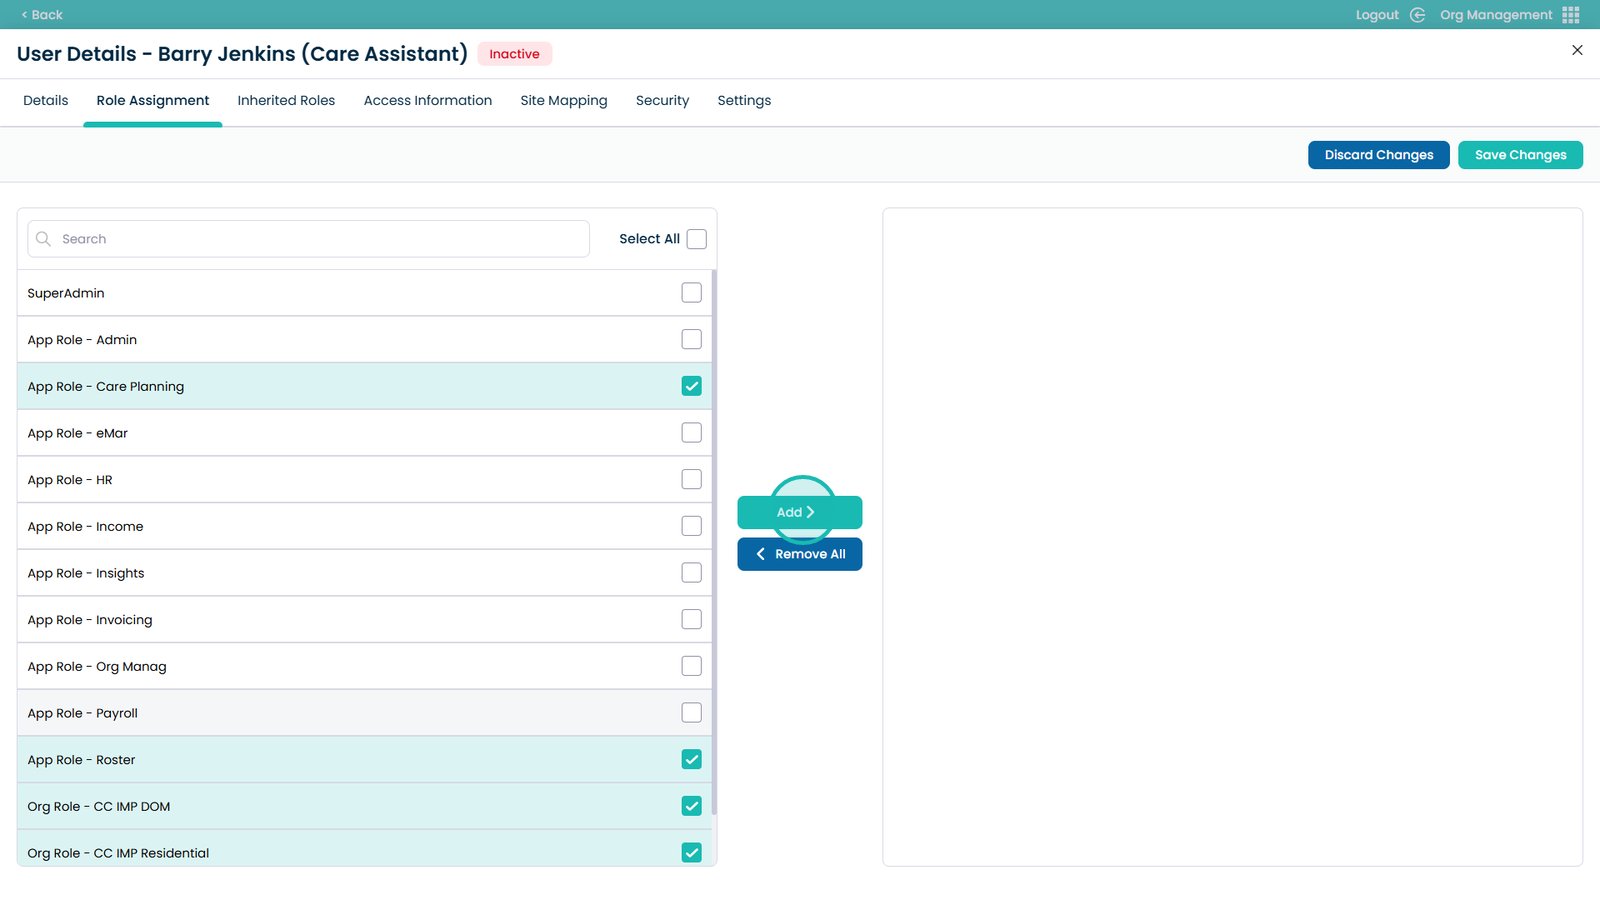The image size is (1600, 900).
Task: Click the search magnifier icon
Action: click(43, 239)
